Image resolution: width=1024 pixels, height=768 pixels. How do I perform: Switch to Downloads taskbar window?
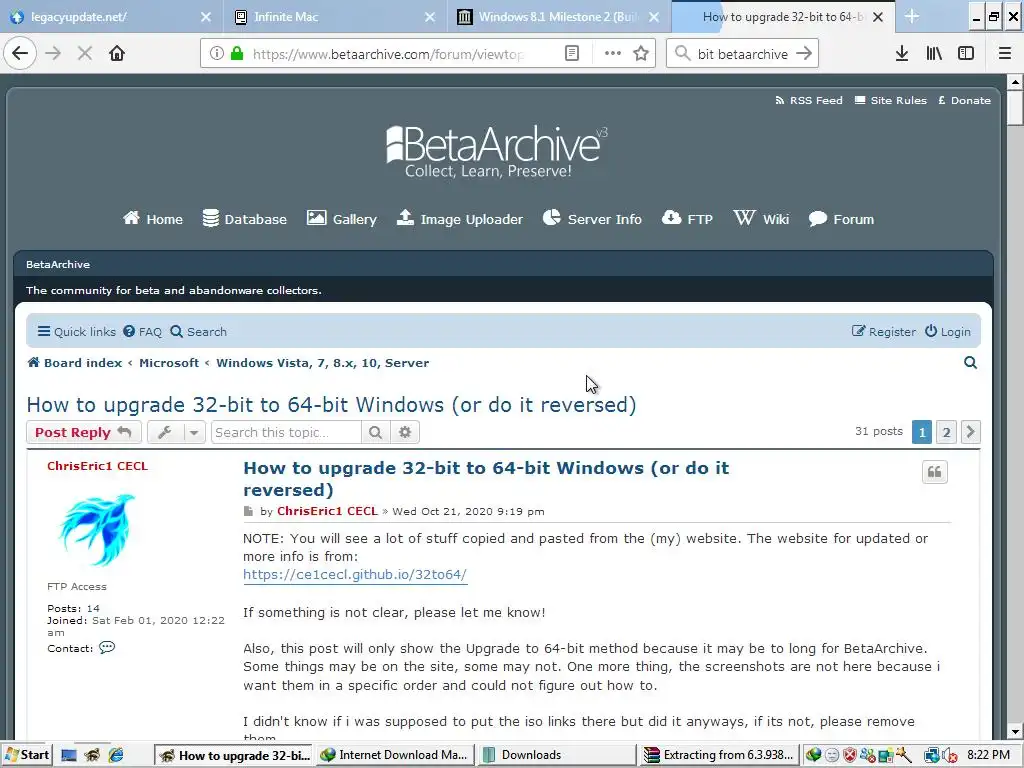pos(555,755)
